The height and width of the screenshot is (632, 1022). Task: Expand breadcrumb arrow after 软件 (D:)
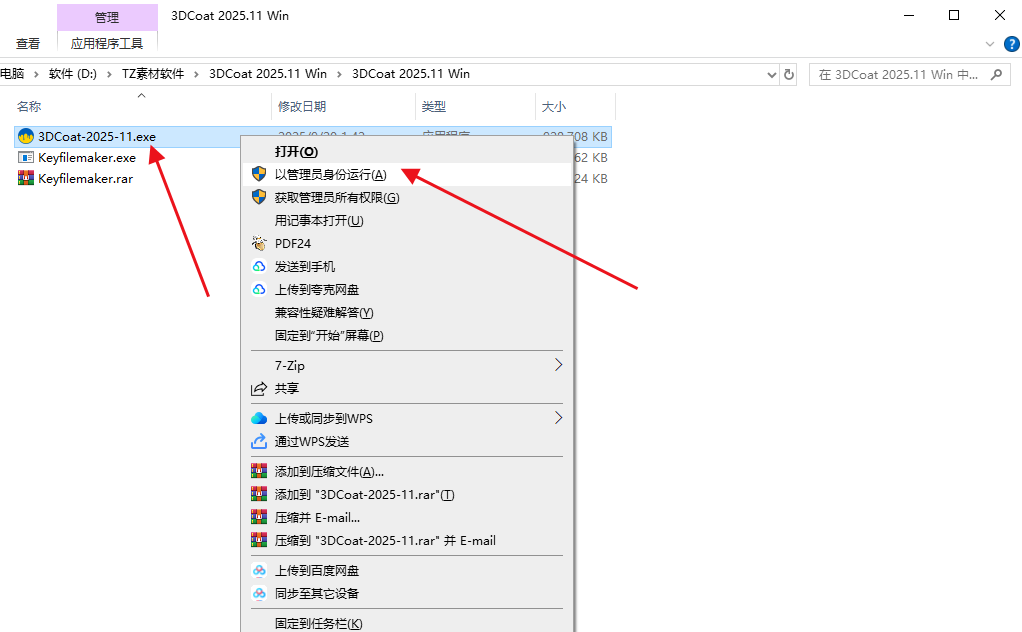click(x=109, y=74)
